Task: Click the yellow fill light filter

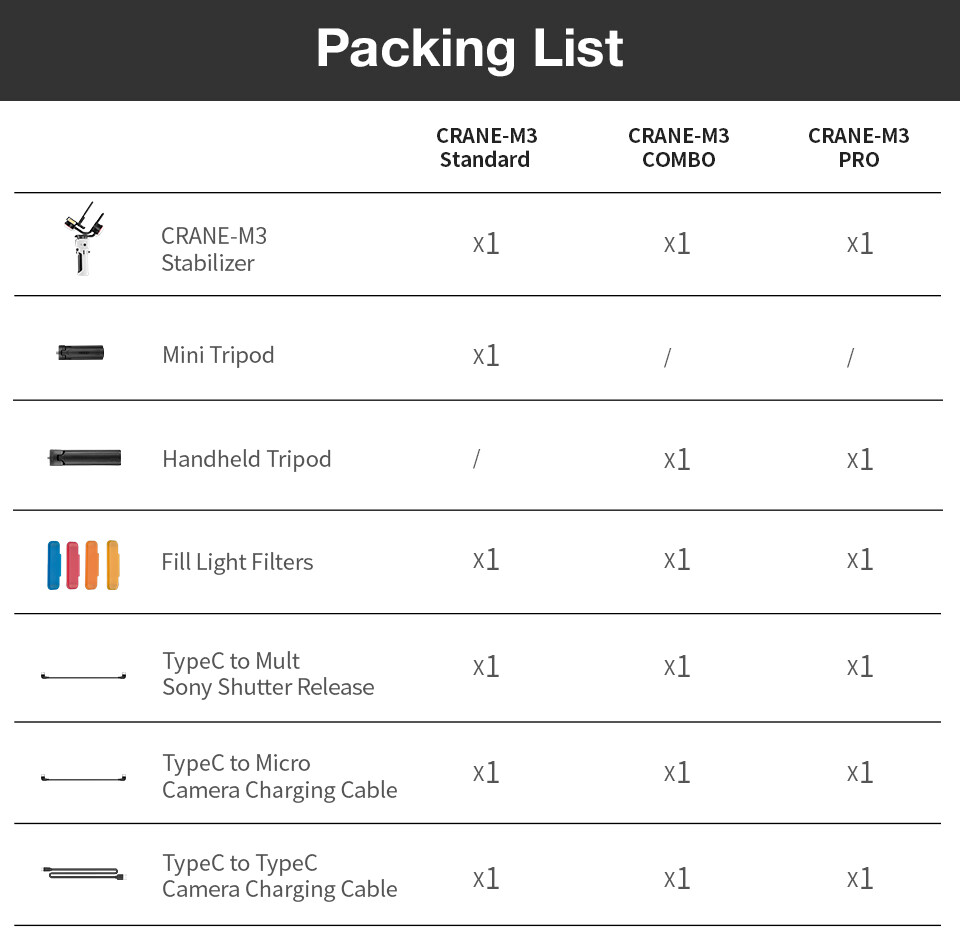Action: click(113, 565)
